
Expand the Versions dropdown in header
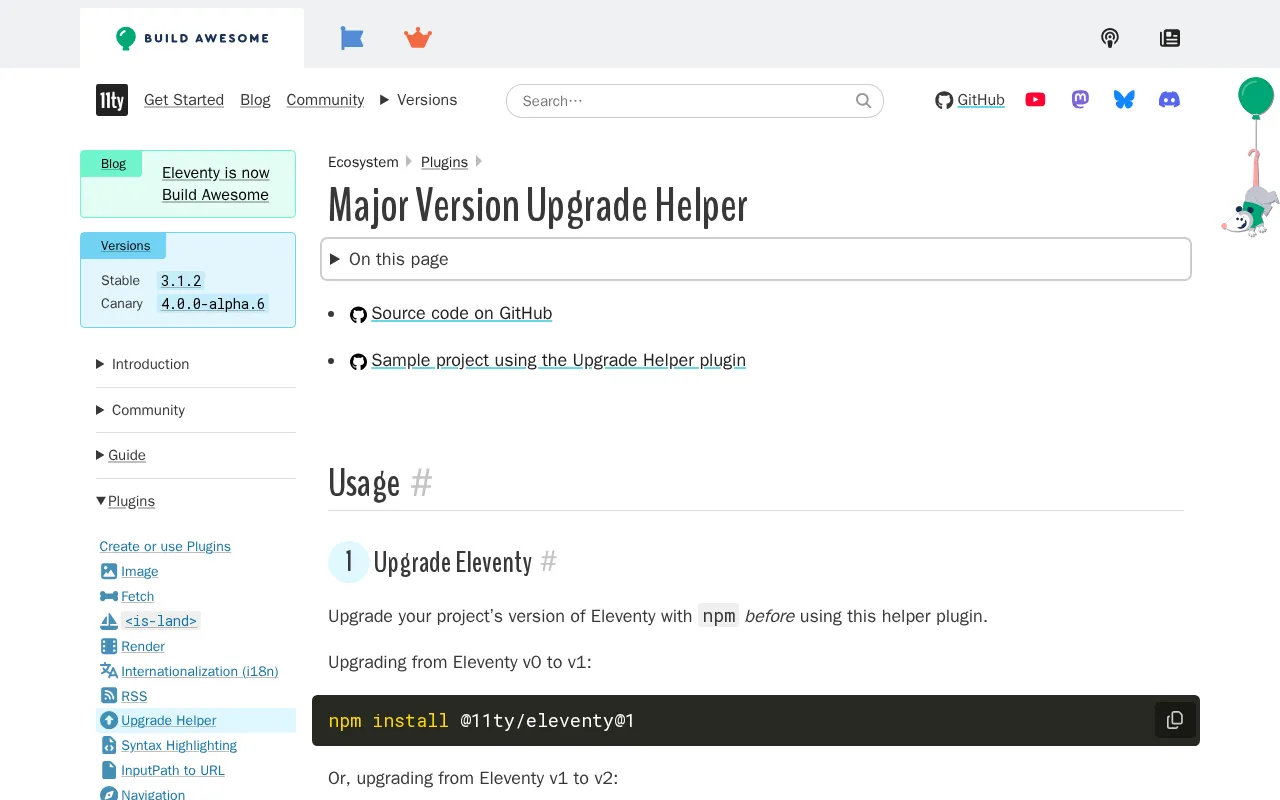point(419,100)
